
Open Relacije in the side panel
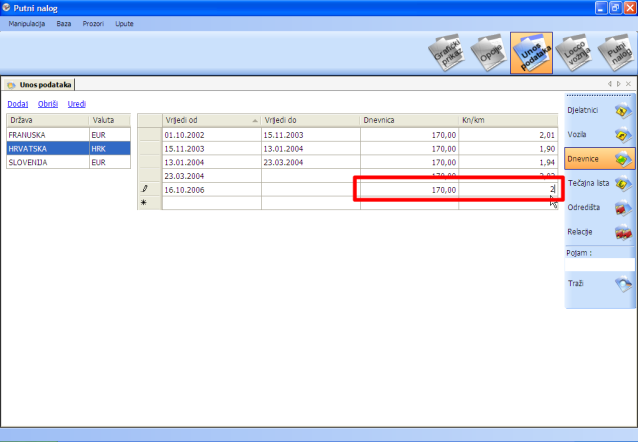tap(599, 232)
